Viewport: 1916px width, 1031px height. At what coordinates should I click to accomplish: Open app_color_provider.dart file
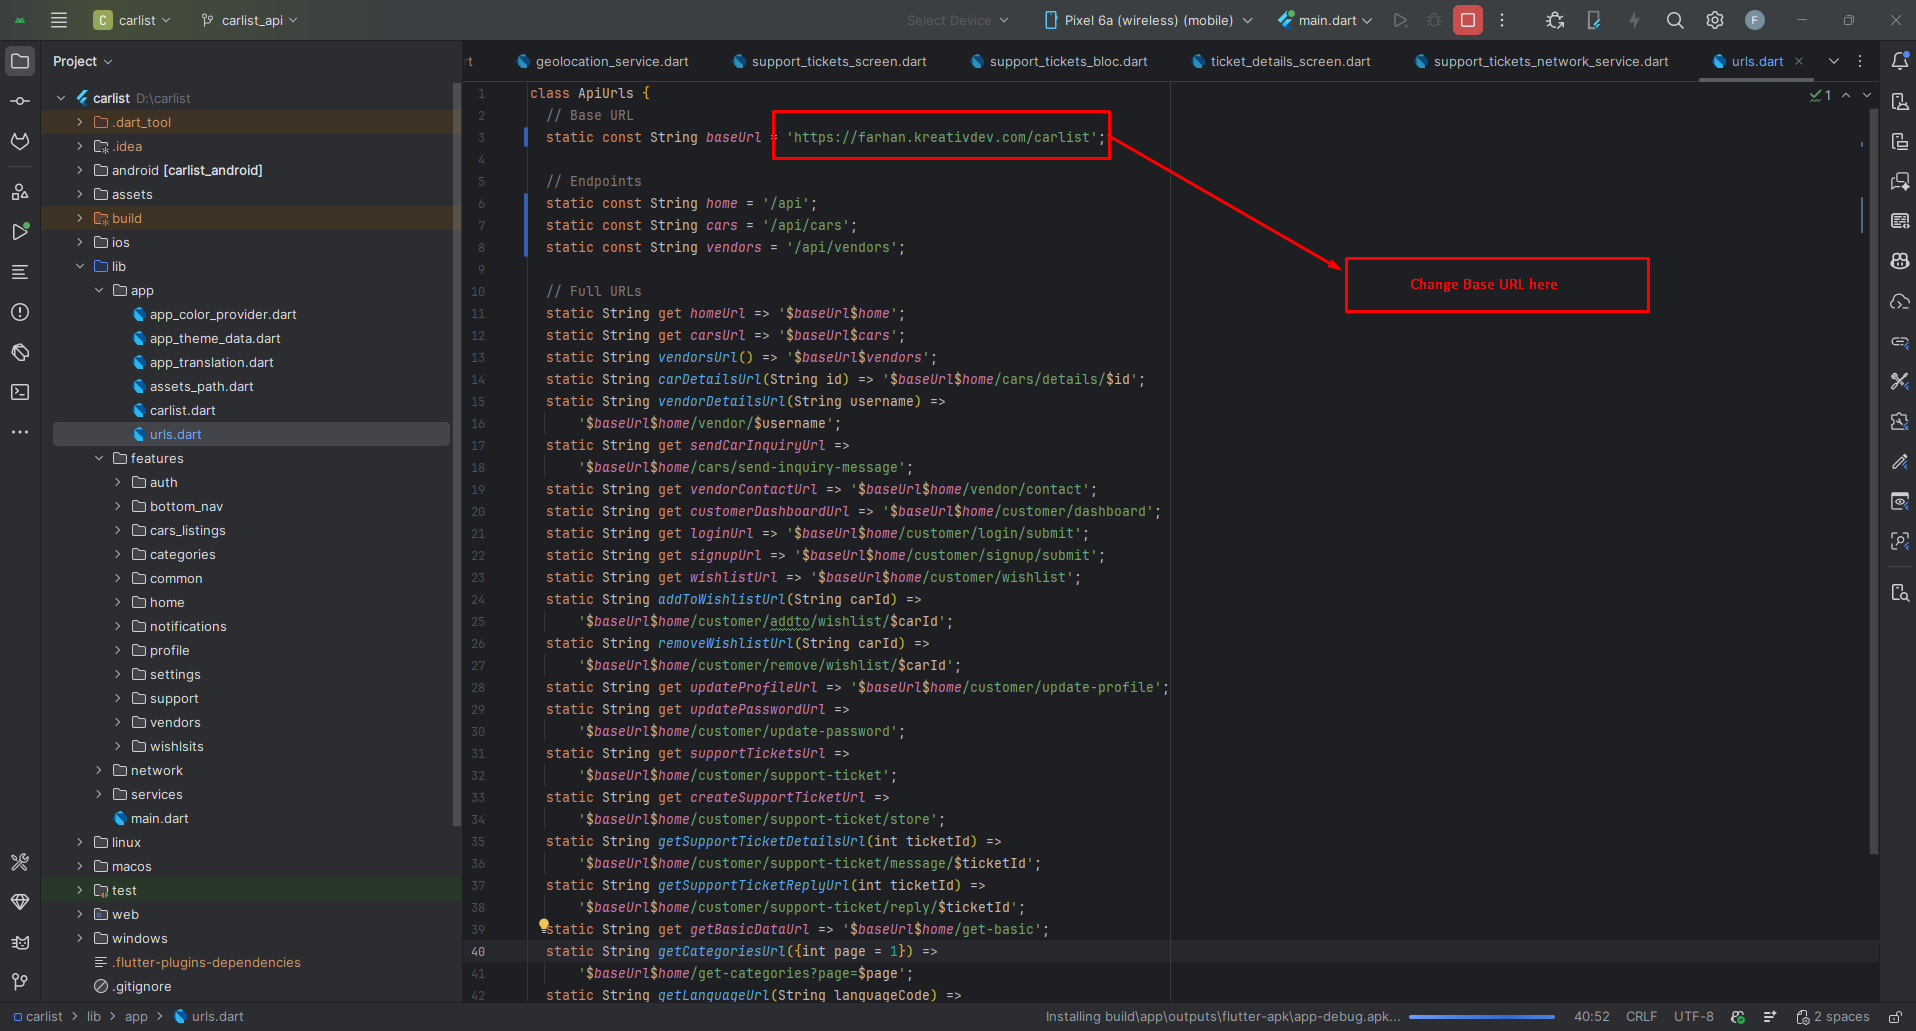(214, 314)
